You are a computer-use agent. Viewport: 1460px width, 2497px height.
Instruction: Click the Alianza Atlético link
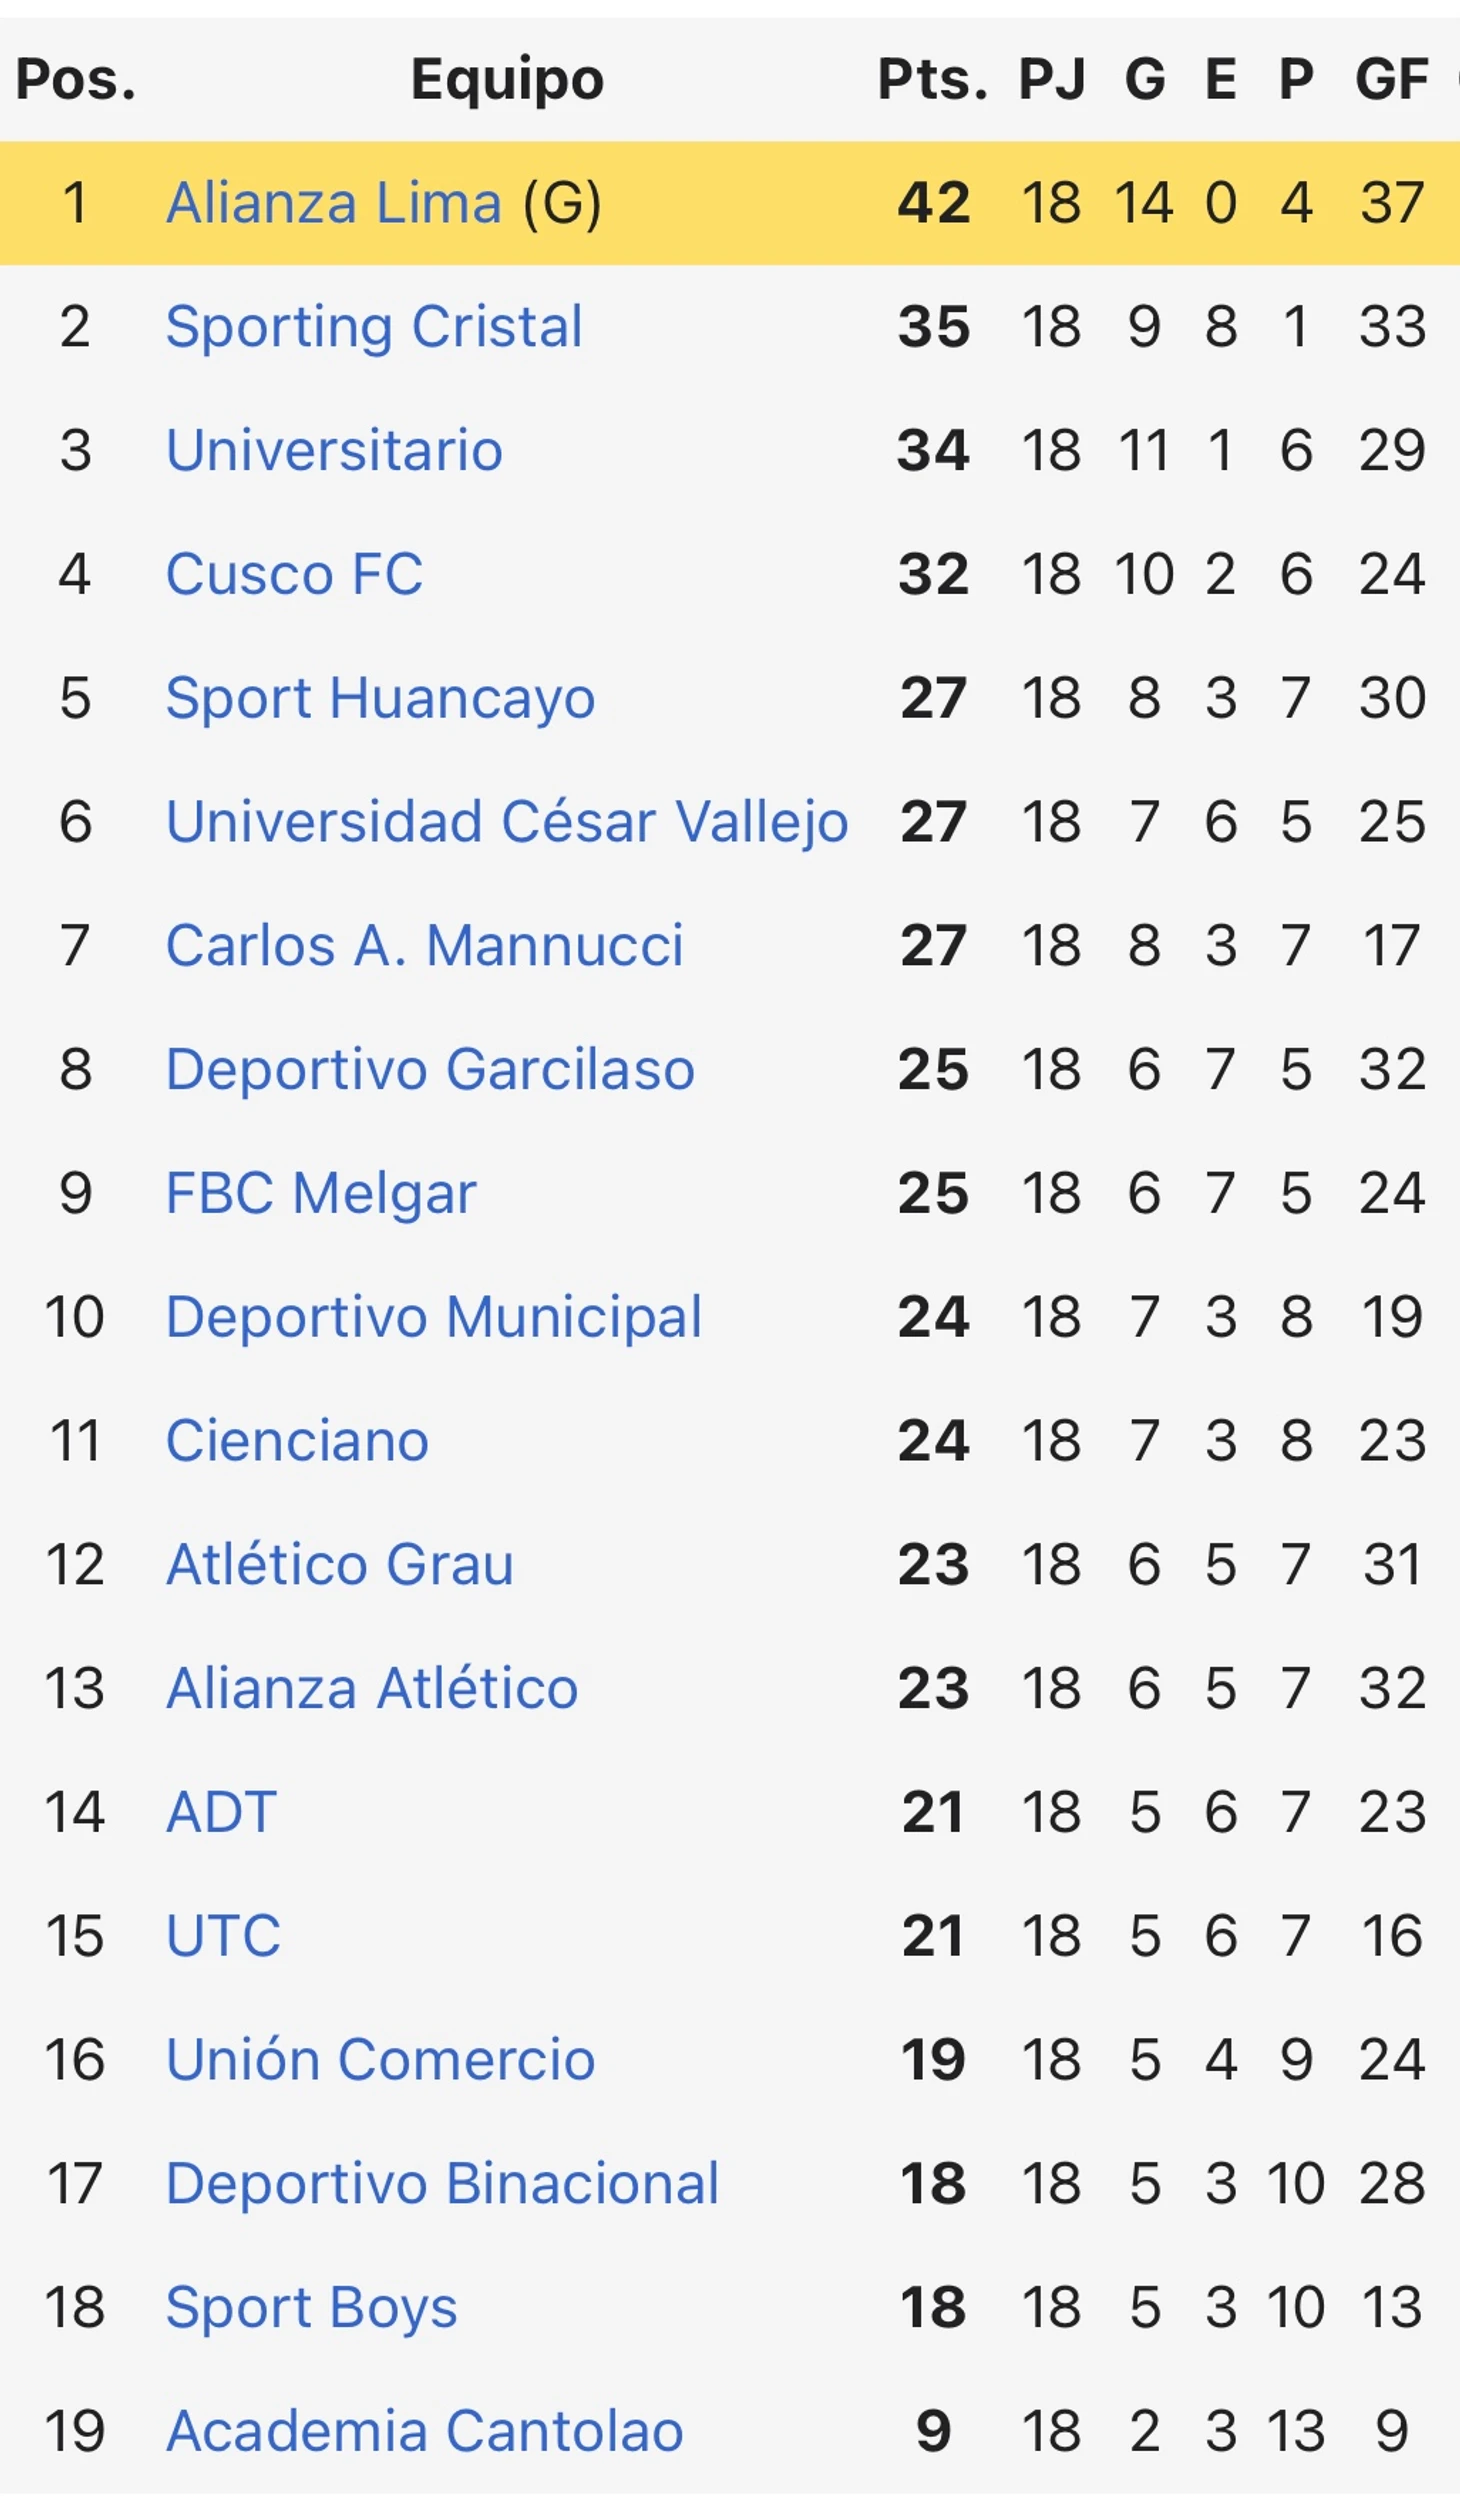click(x=372, y=1688)
